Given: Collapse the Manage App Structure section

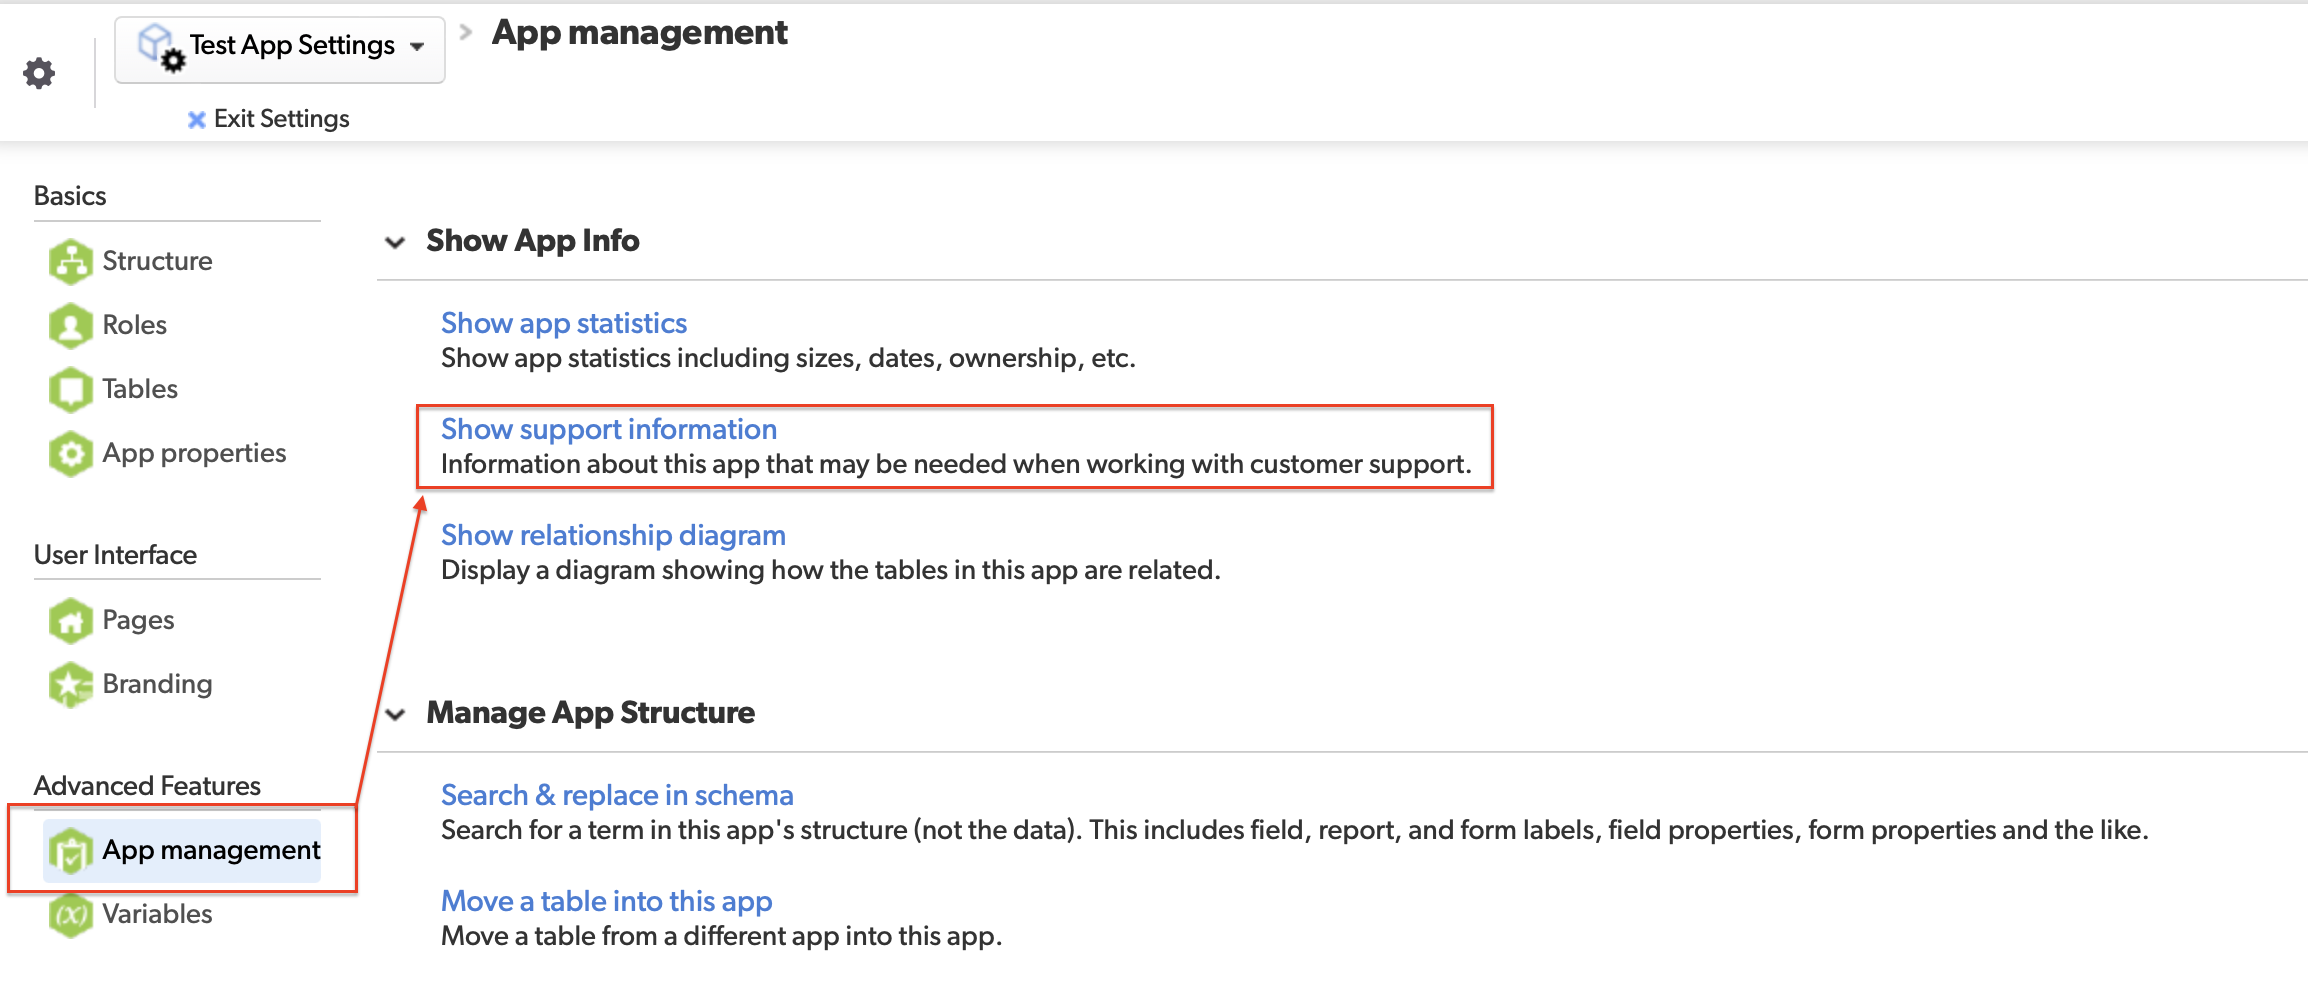Looking at the screenshot, I should (396, 714).
